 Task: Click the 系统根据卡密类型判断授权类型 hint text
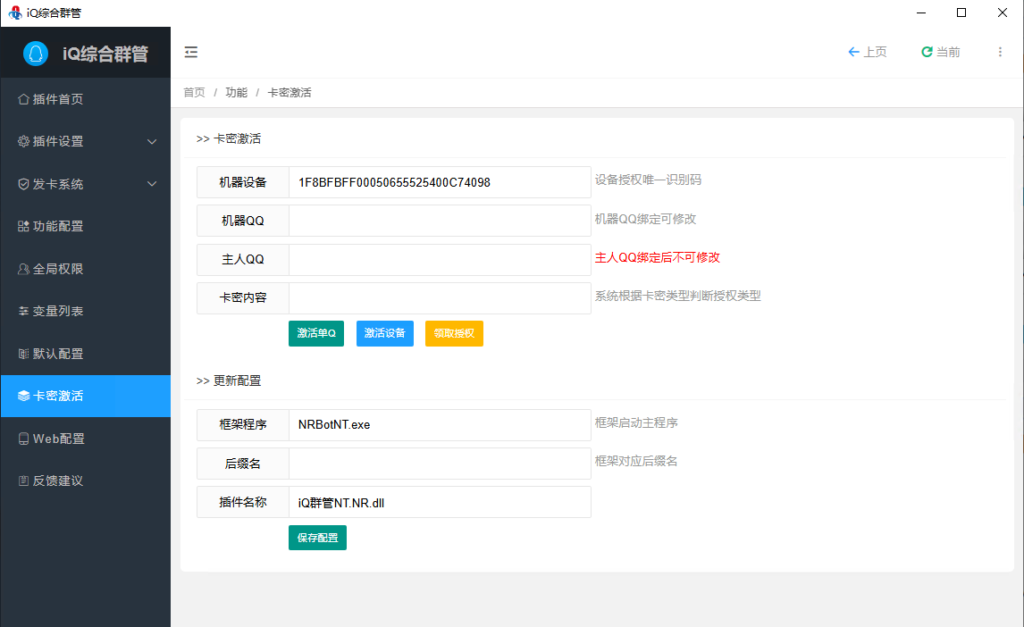(x=678, y=296)
